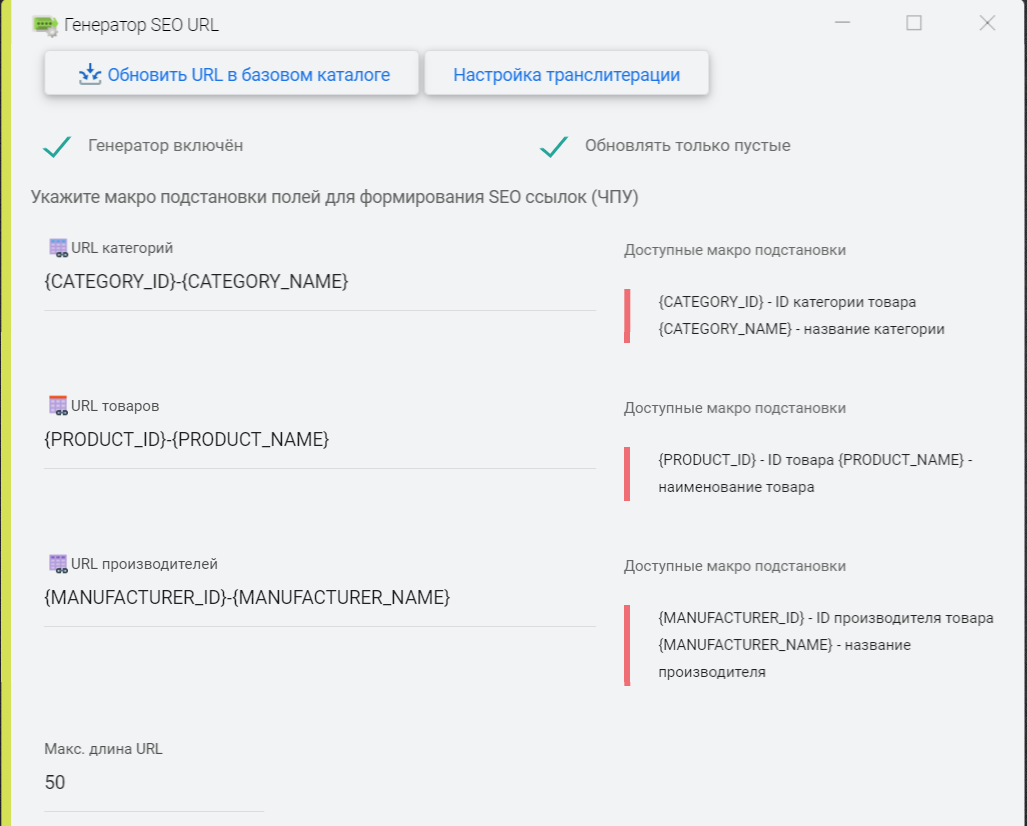Click the SEO URL generator app icon
The width and height of the screenshot is (1027, 826).
point(45,25)
